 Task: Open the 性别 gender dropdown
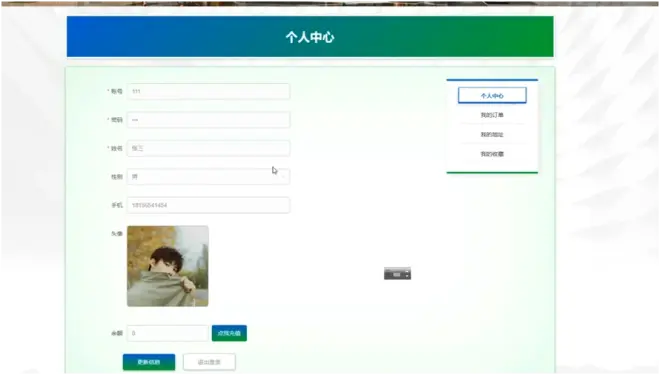208,177
